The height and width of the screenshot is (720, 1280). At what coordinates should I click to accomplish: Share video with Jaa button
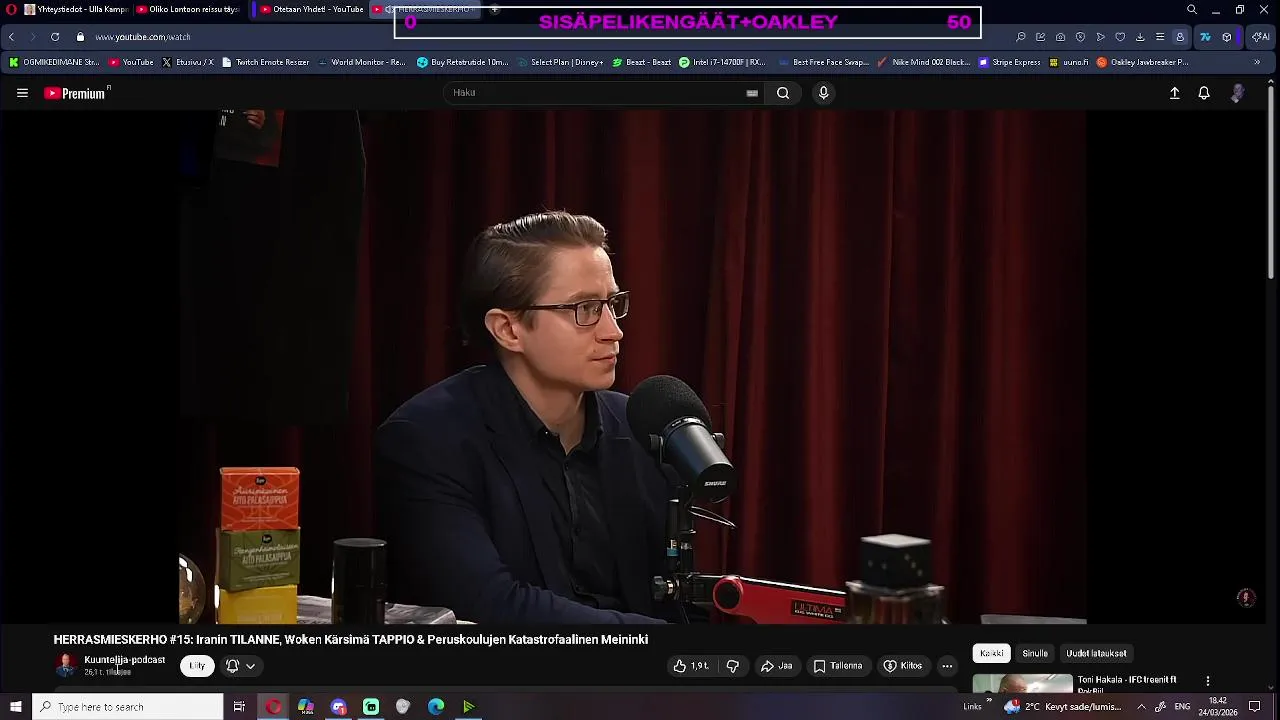tap(777, 666)
